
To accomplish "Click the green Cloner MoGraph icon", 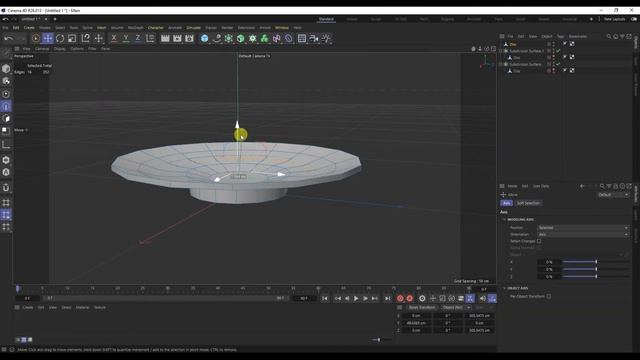I will pyautogui.click(x=264, y=38).
